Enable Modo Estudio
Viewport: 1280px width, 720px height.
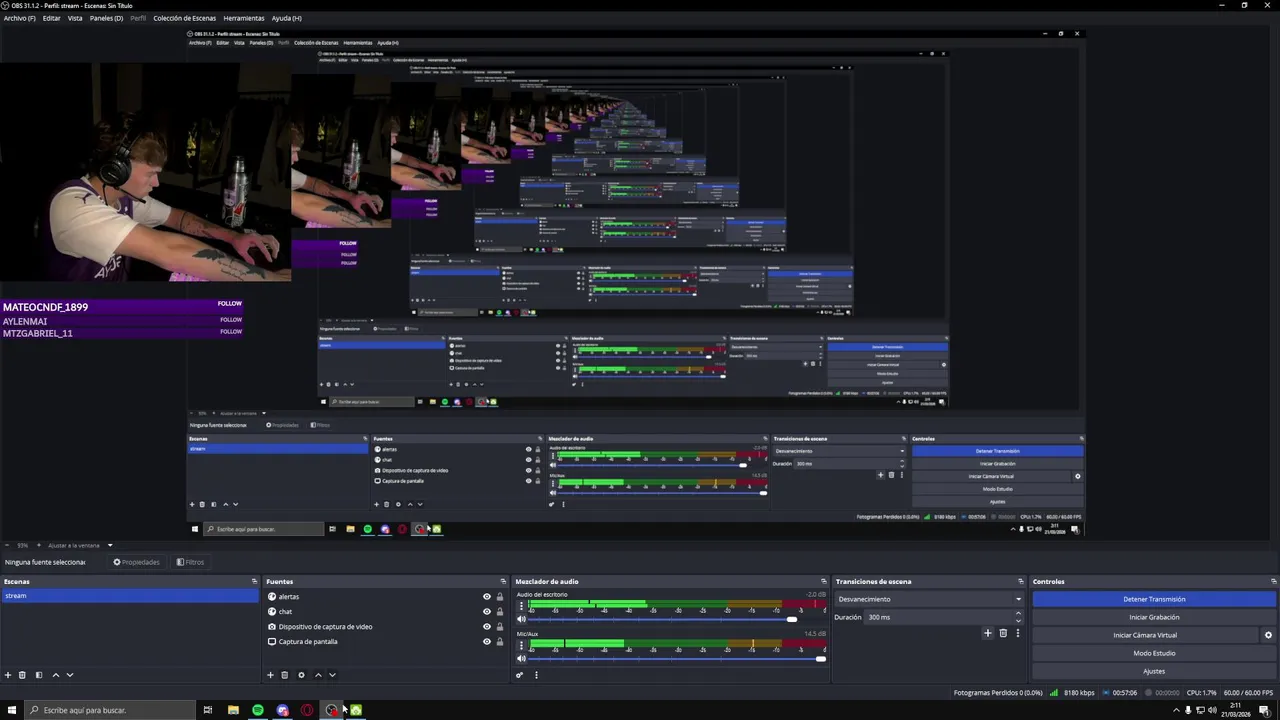pos(1154,653)
